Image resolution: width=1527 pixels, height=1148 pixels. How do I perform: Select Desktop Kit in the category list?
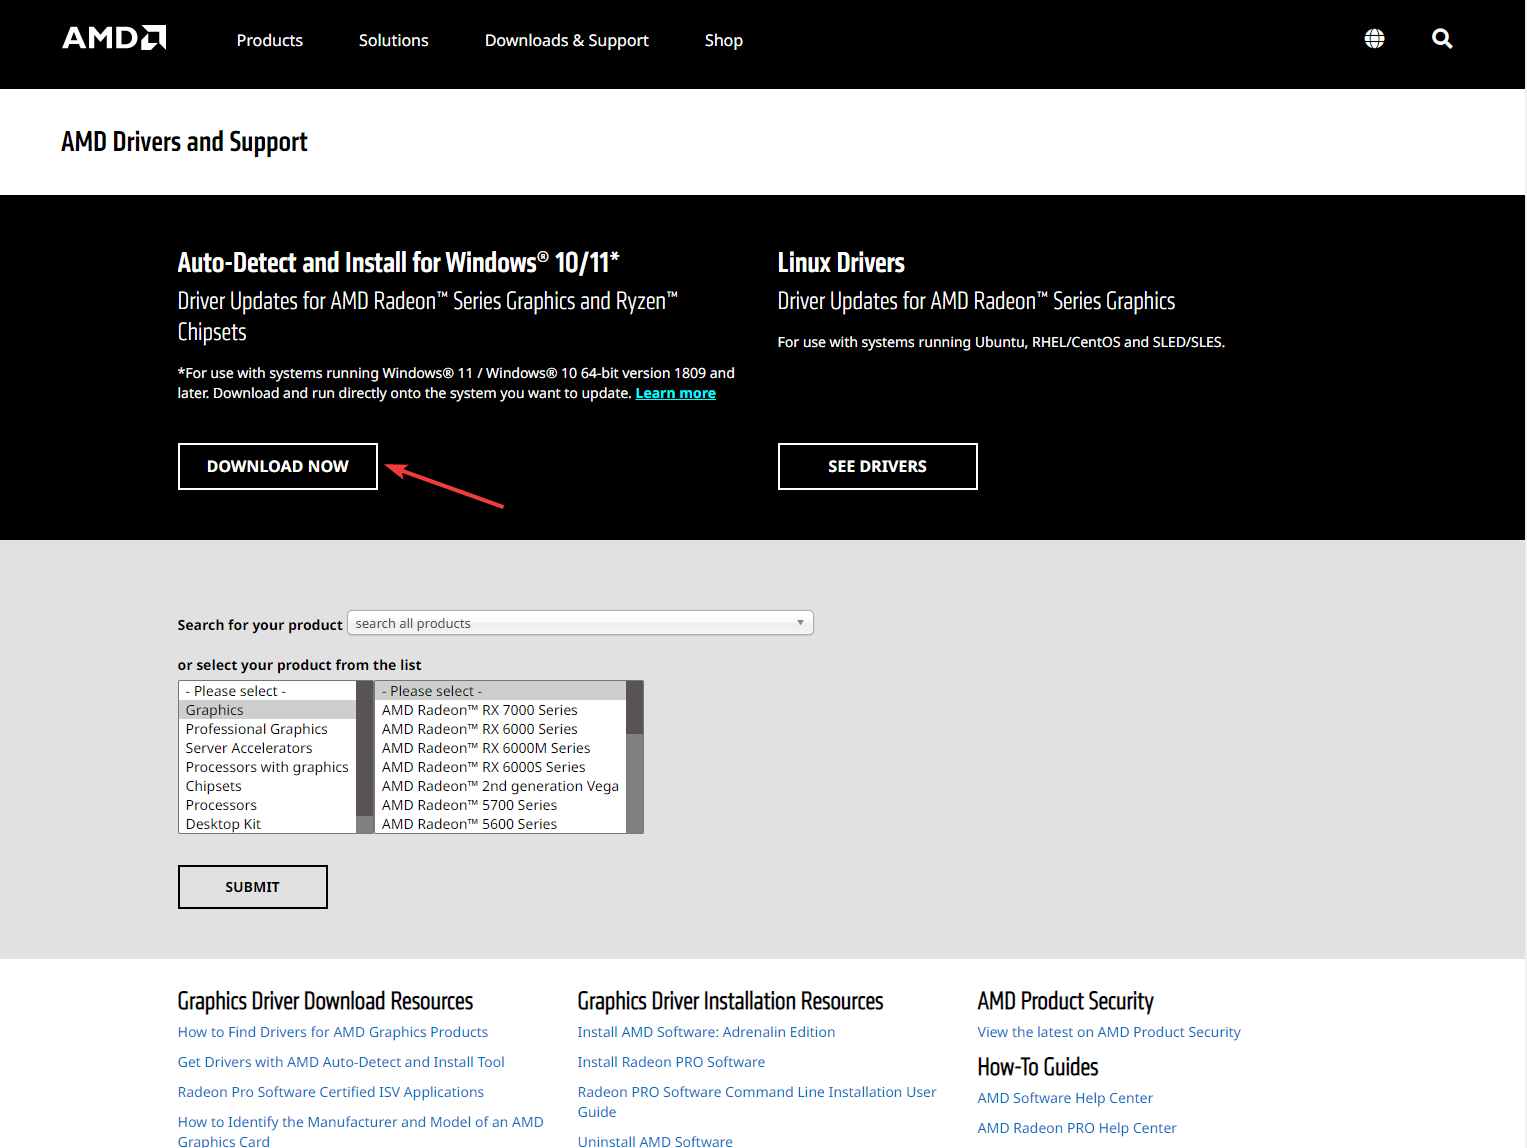(x=267, y=824)
